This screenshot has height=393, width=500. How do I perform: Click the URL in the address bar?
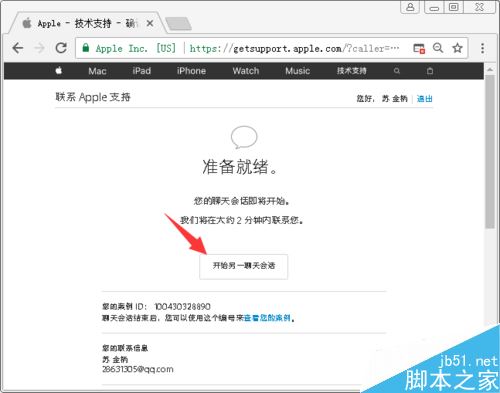point(294,49)
